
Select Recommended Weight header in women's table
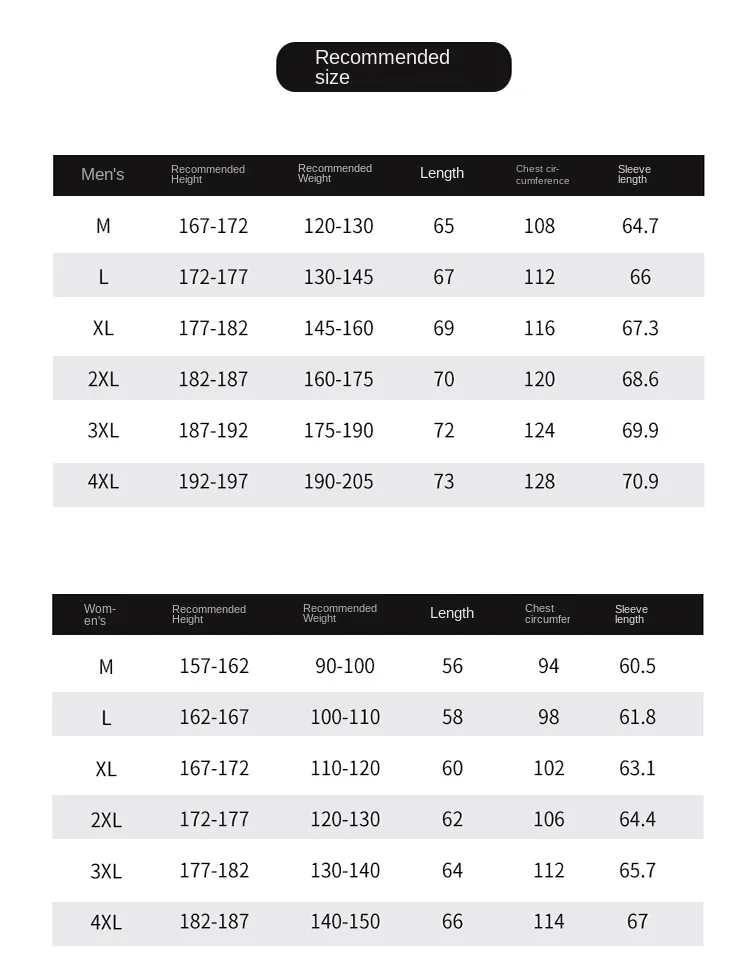point(340,613)
